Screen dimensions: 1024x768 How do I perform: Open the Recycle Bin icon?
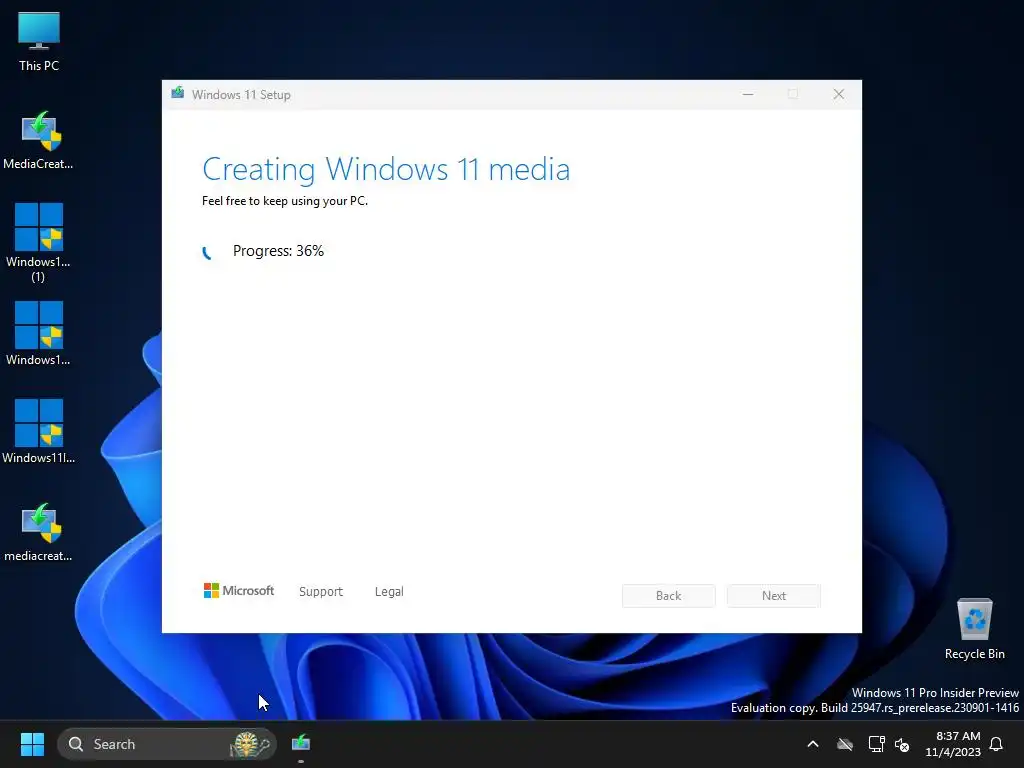(974, 628)
